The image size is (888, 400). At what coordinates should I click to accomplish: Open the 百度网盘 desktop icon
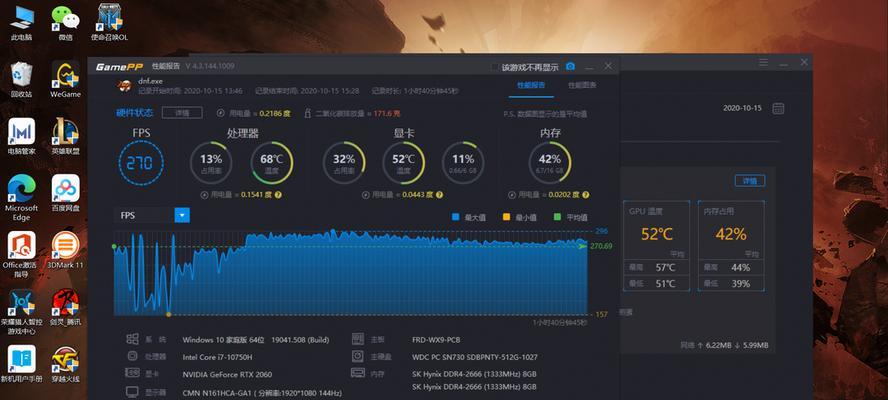pyautogui.click(x=66, y=193)
